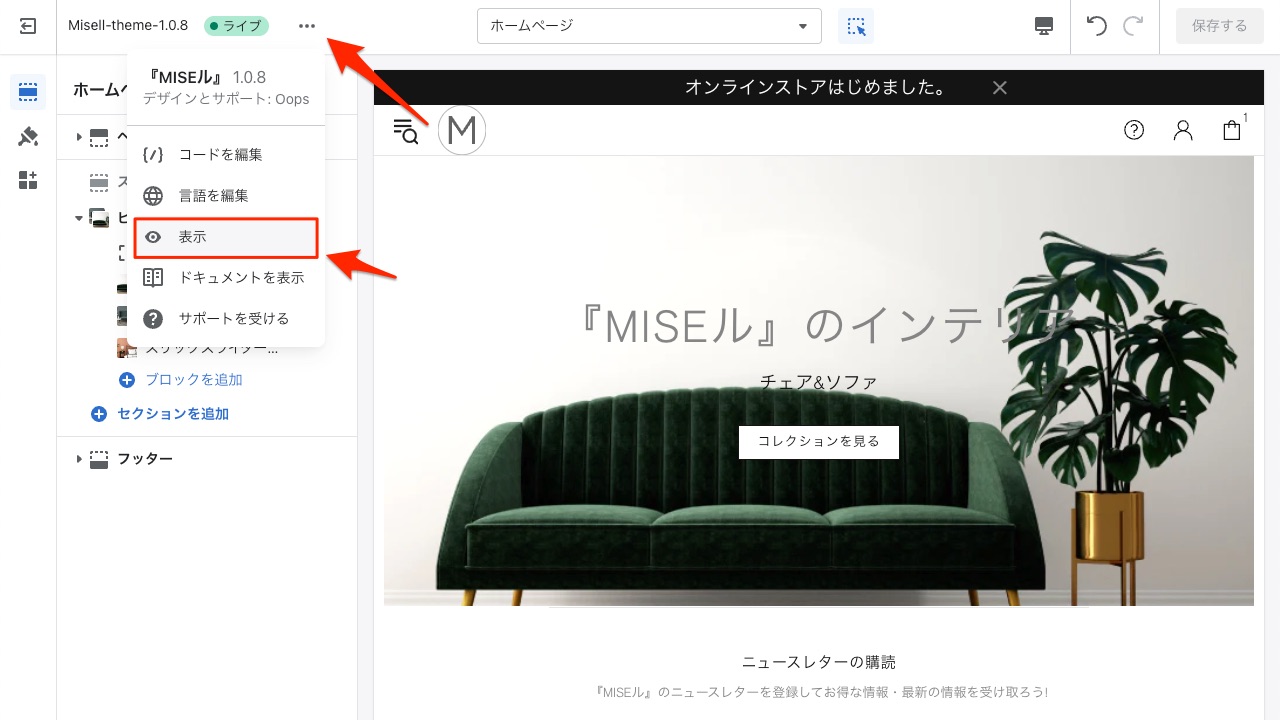Click the フッター section icon
1280x720 pixels.
[99, 459]
